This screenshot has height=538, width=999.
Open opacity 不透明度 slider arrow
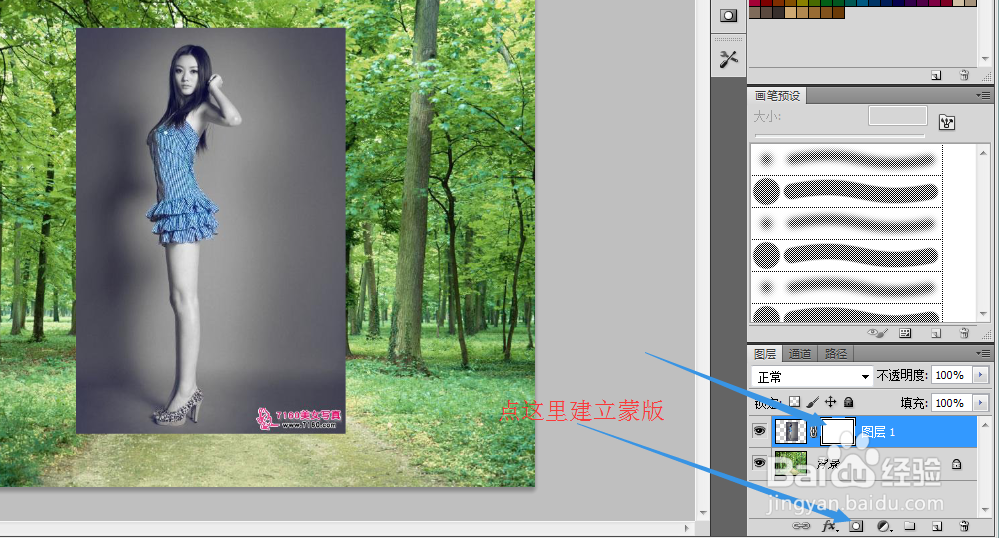click(981, 375)
